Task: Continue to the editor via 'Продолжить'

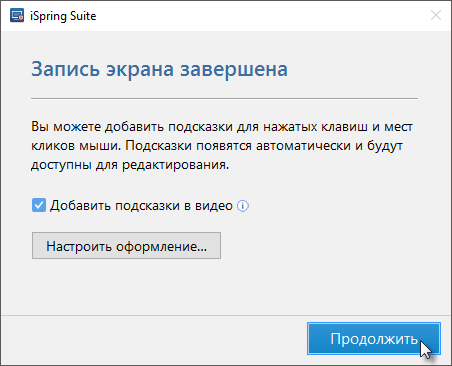Action: (374, 339)
